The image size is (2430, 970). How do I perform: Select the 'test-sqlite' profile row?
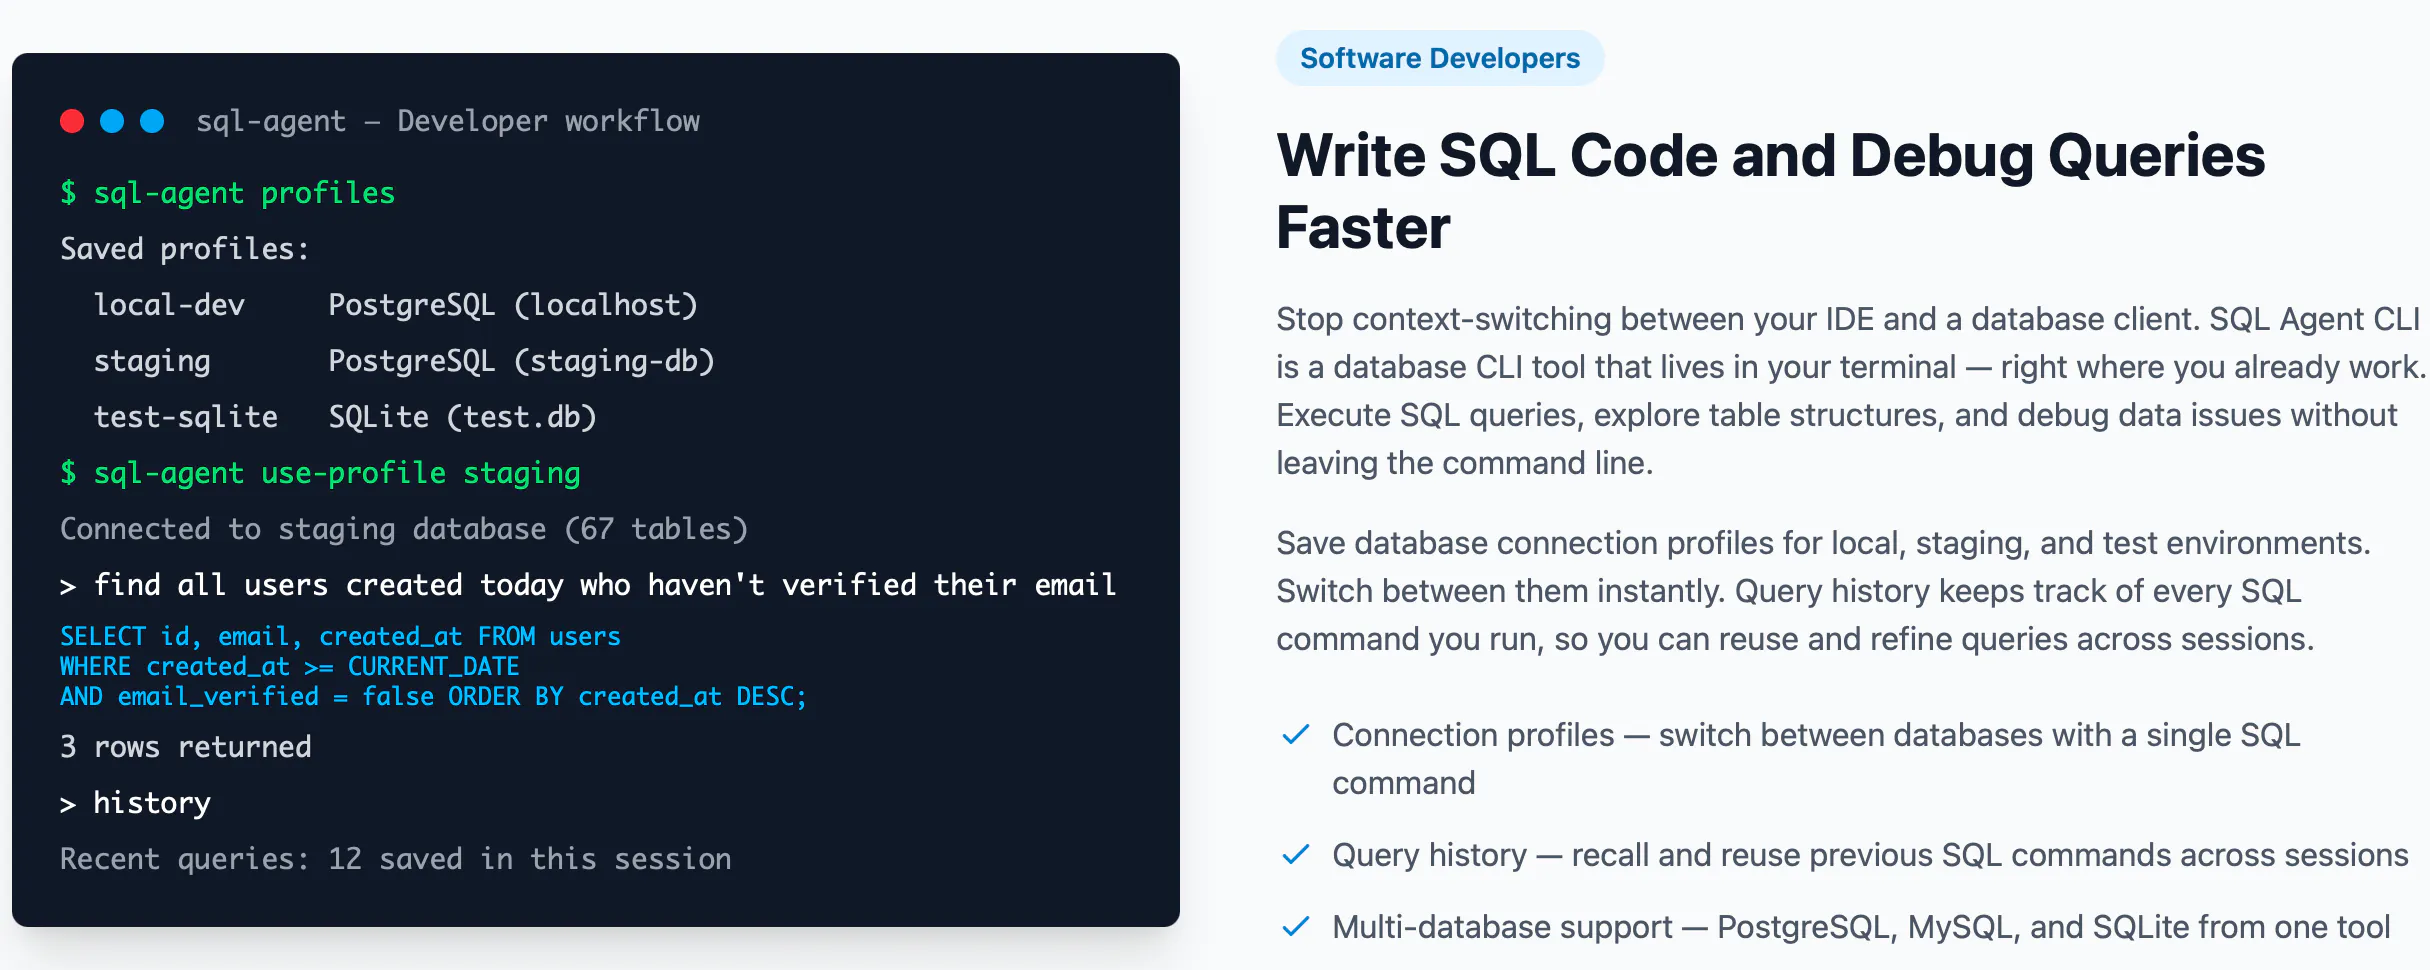pos(345,417)
